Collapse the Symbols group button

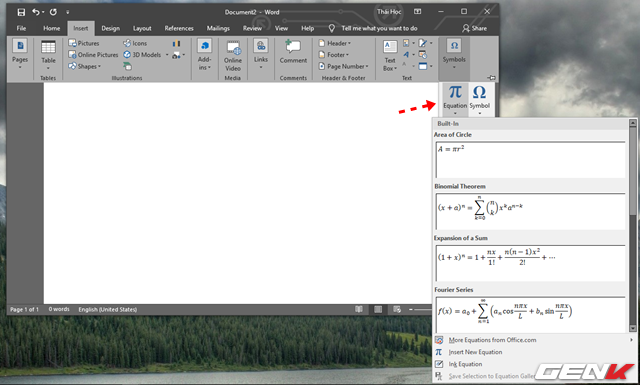click(454, 54)
